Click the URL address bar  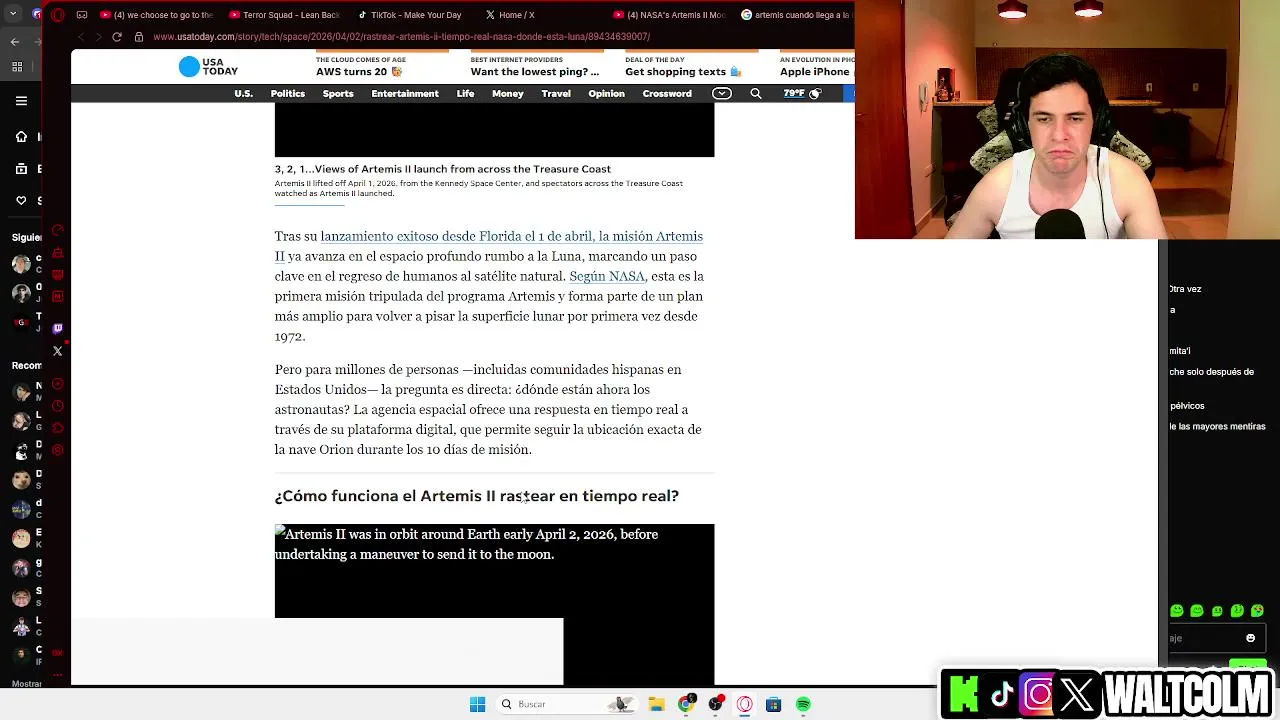tap(400, 37)
